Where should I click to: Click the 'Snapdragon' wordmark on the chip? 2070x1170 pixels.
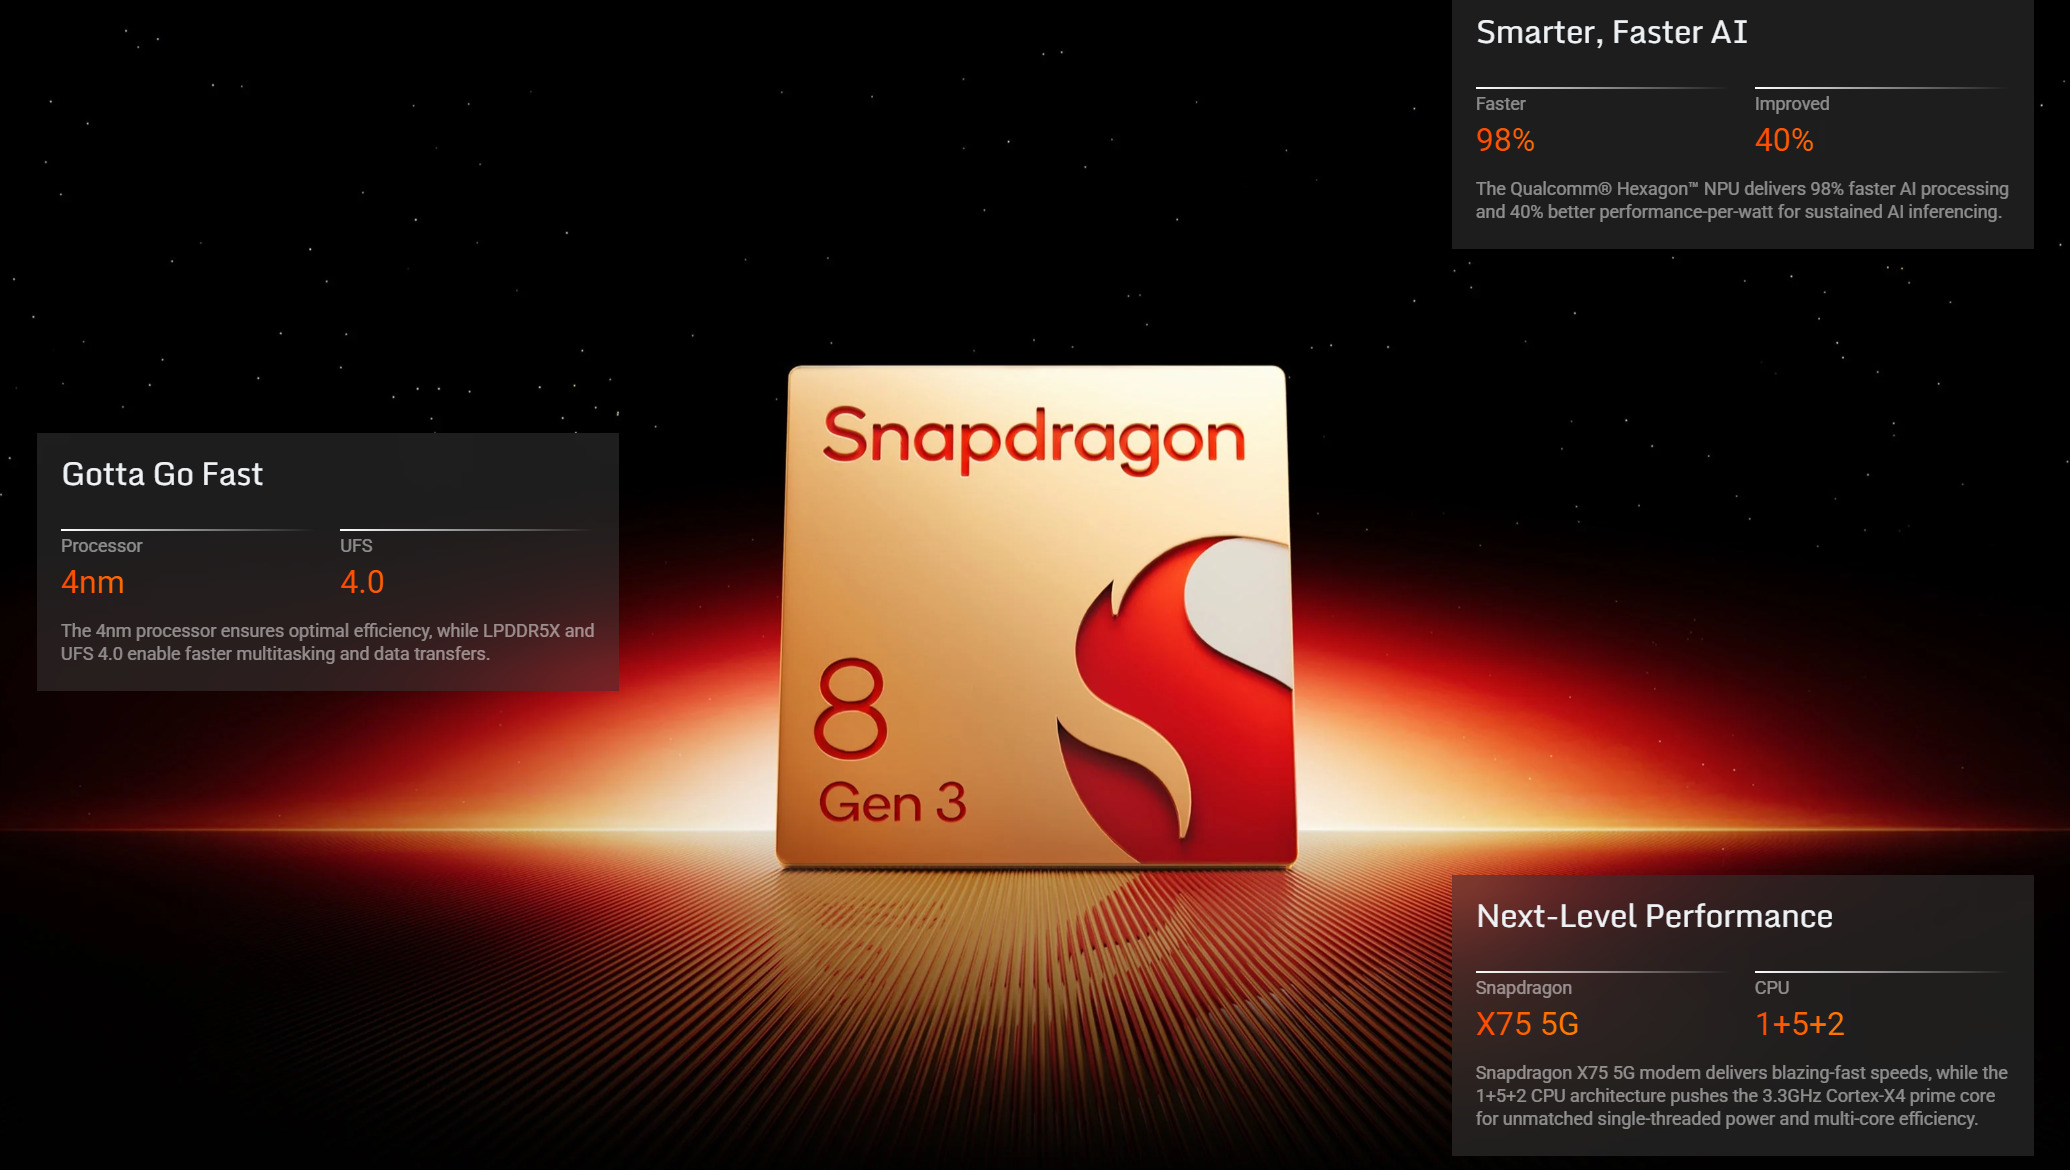pyautogui.click(x=1034, y=439)
